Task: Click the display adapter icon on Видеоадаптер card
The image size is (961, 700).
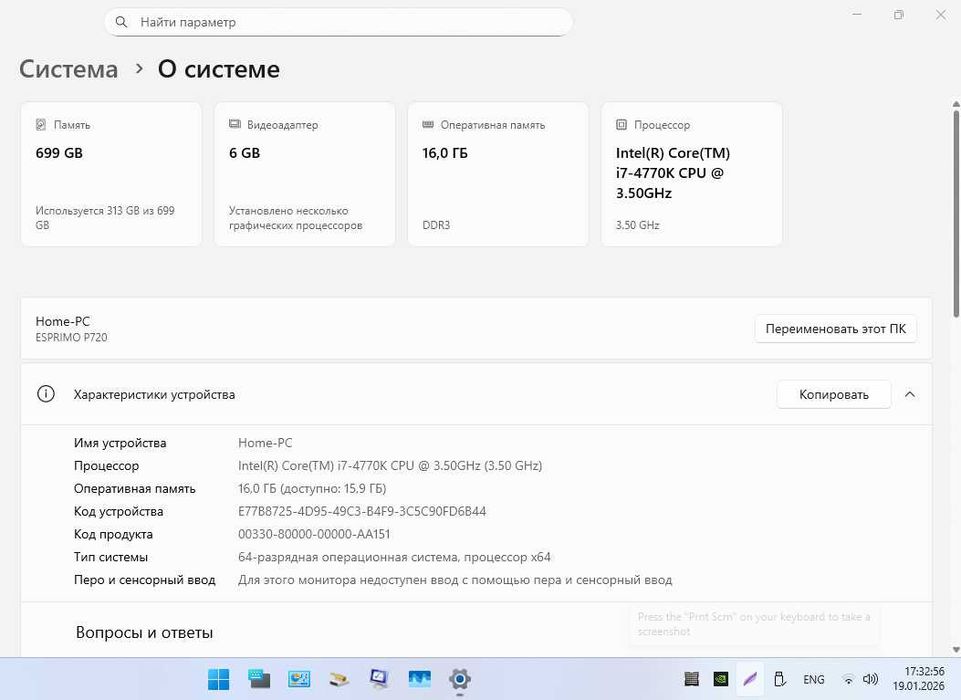Action: click(235, 124)
